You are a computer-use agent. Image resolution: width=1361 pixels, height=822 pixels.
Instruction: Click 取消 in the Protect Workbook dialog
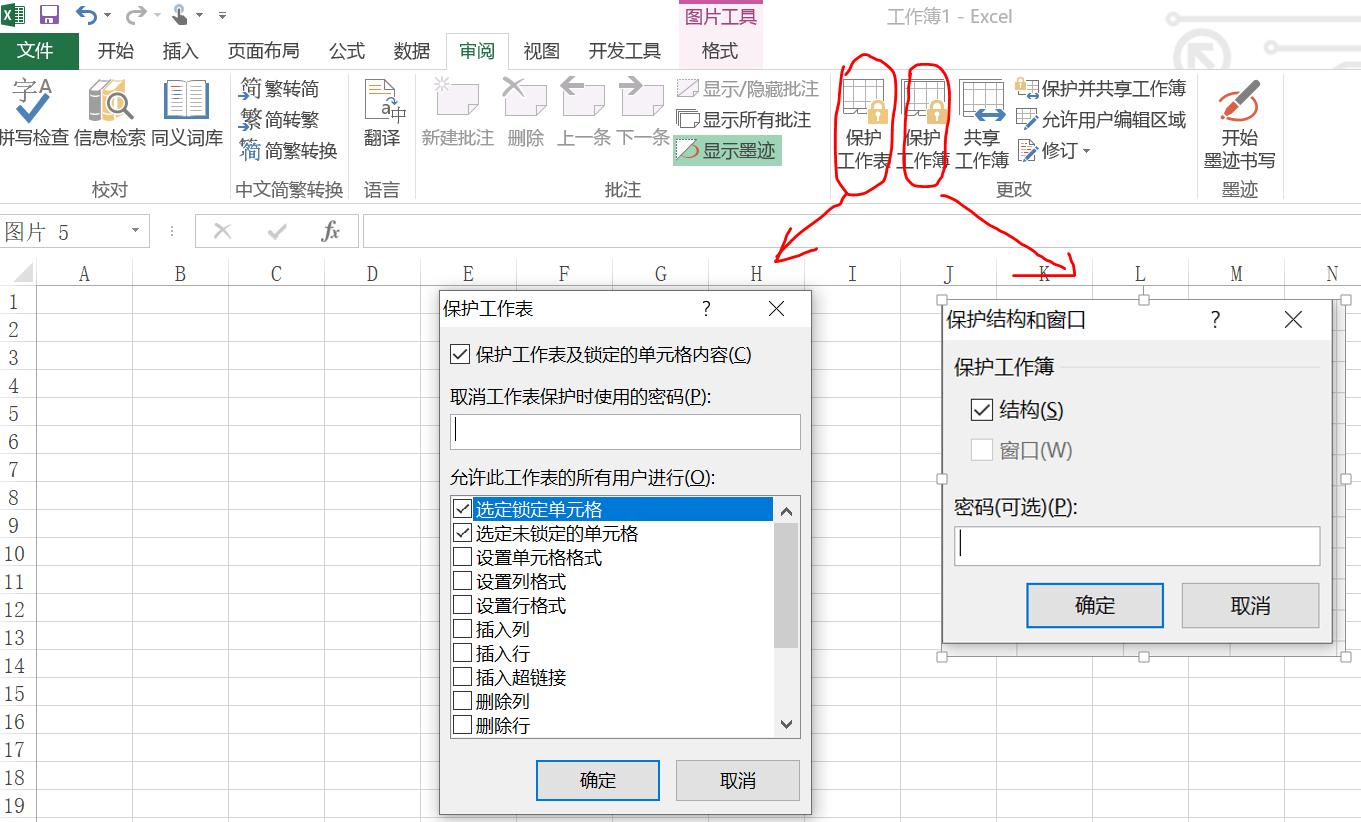coord(1250,605)
